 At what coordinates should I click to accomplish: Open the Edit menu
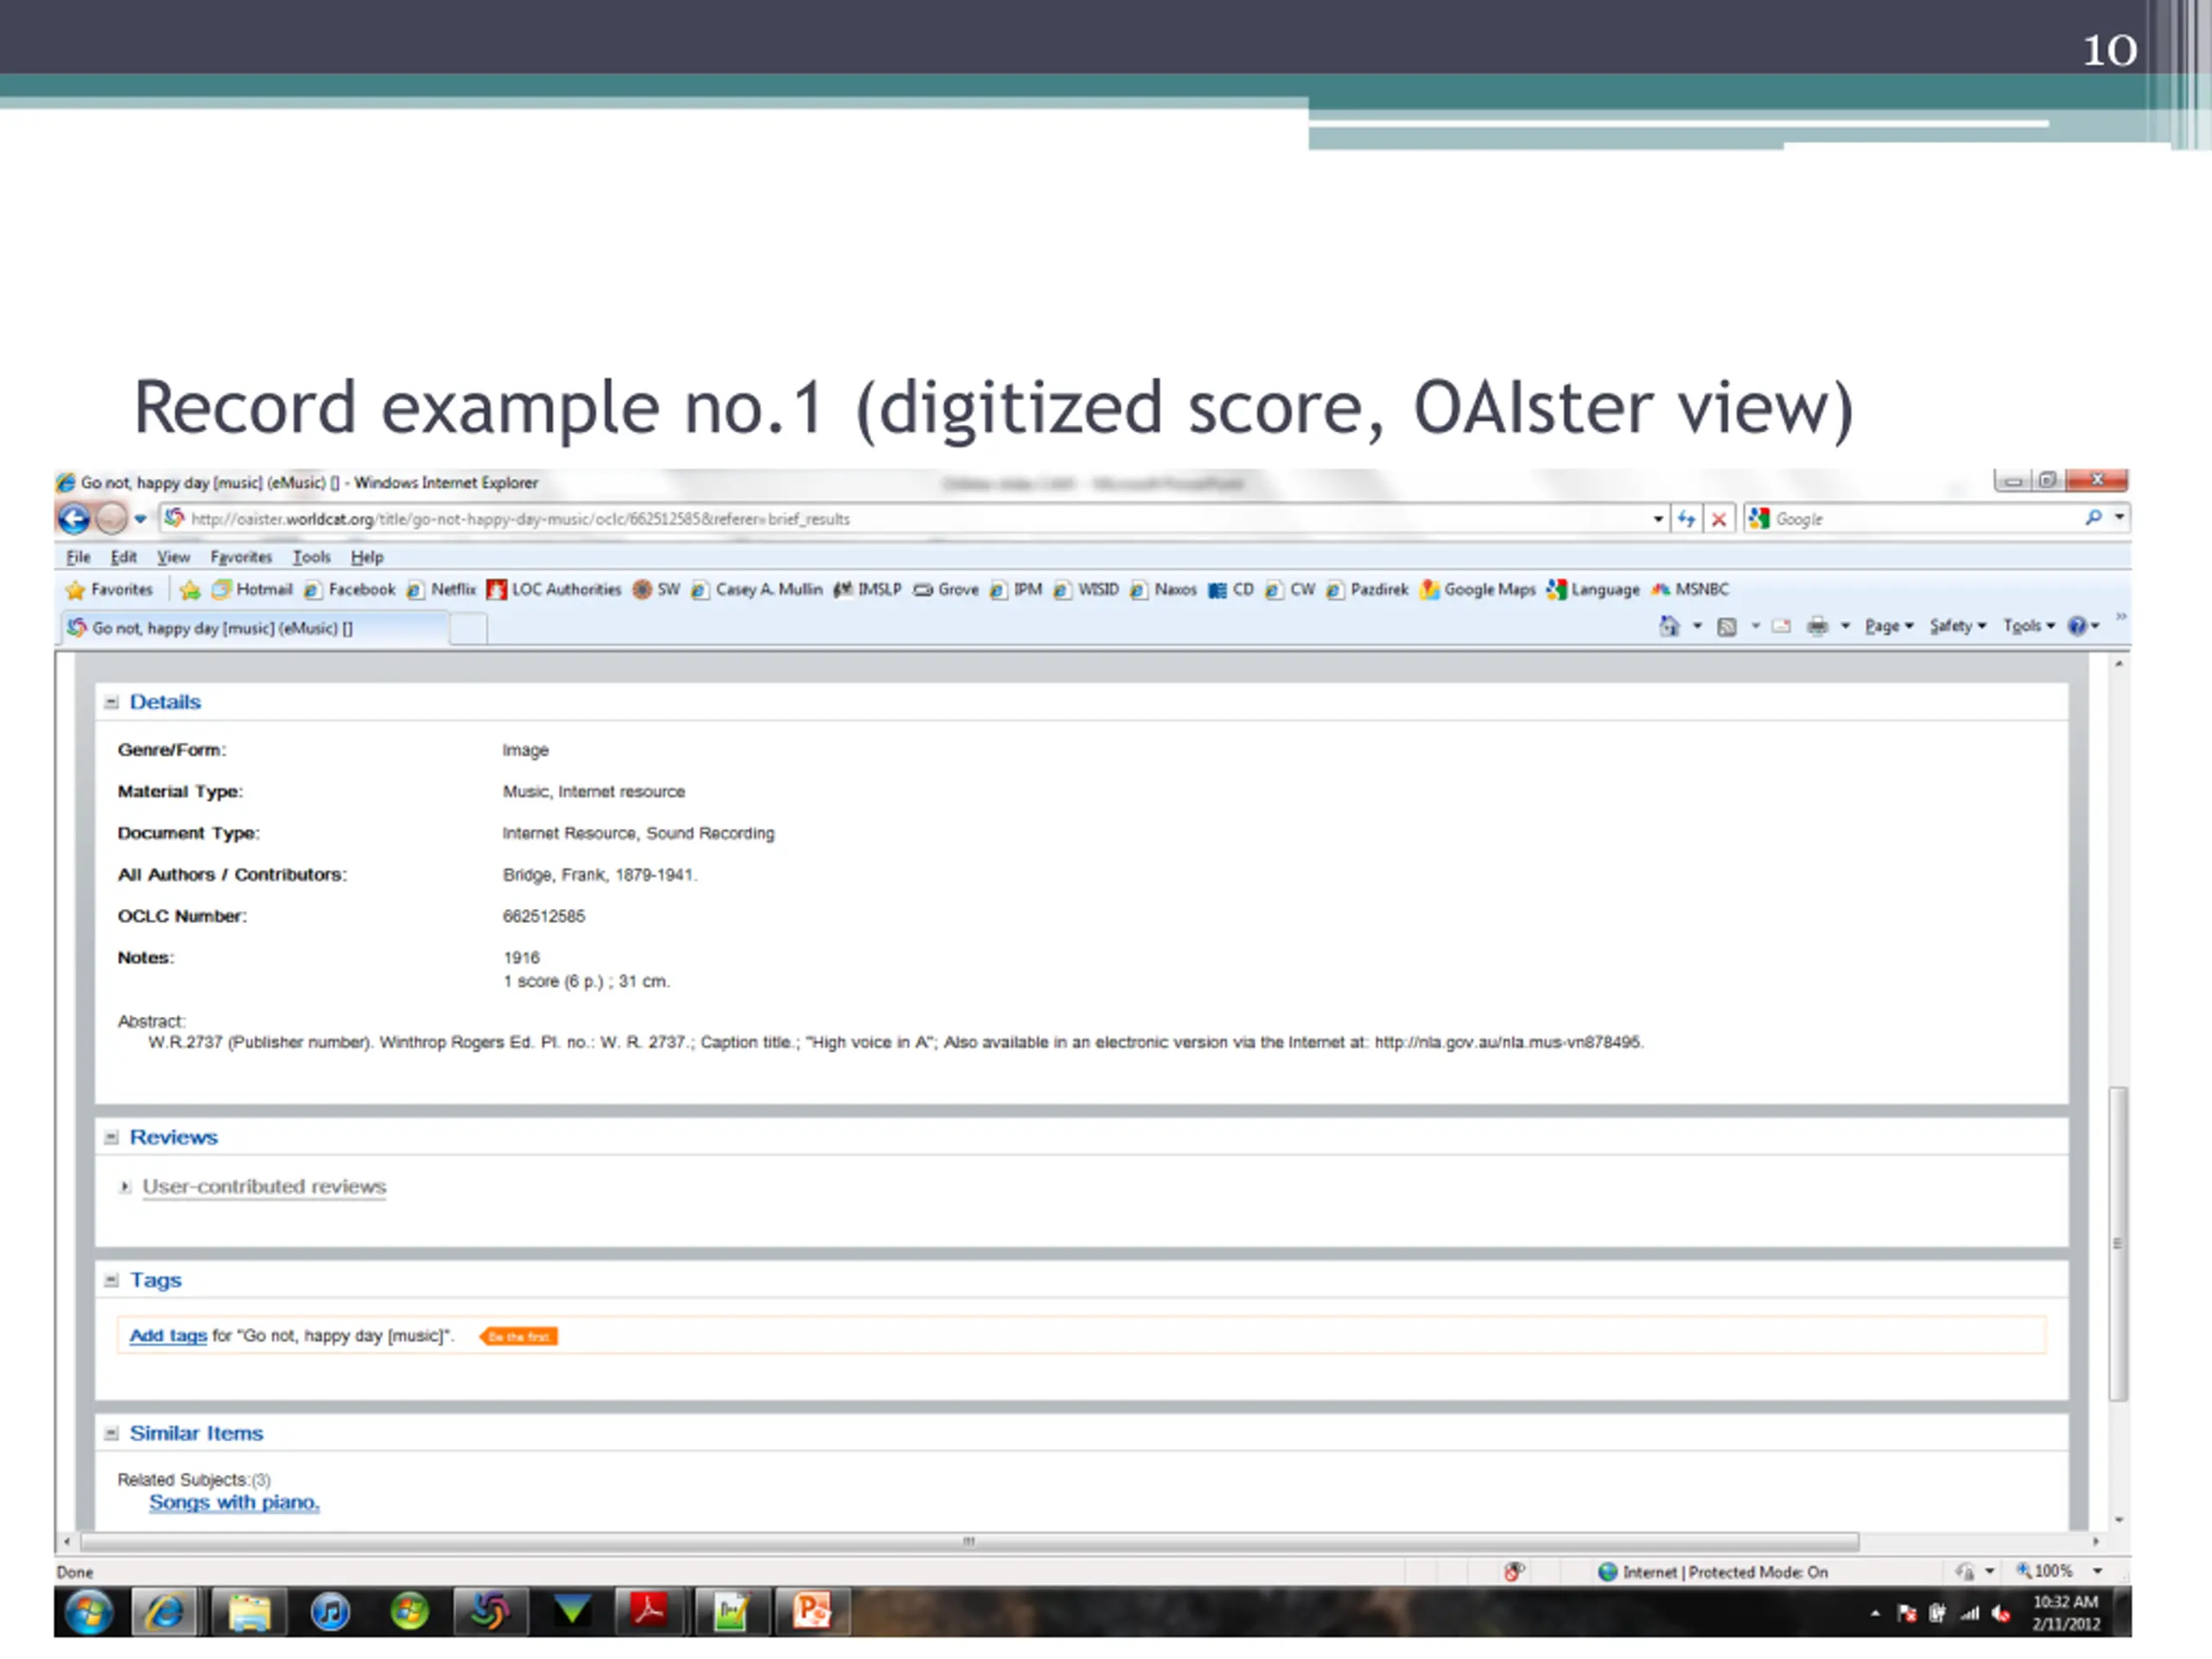coord(123,557)
